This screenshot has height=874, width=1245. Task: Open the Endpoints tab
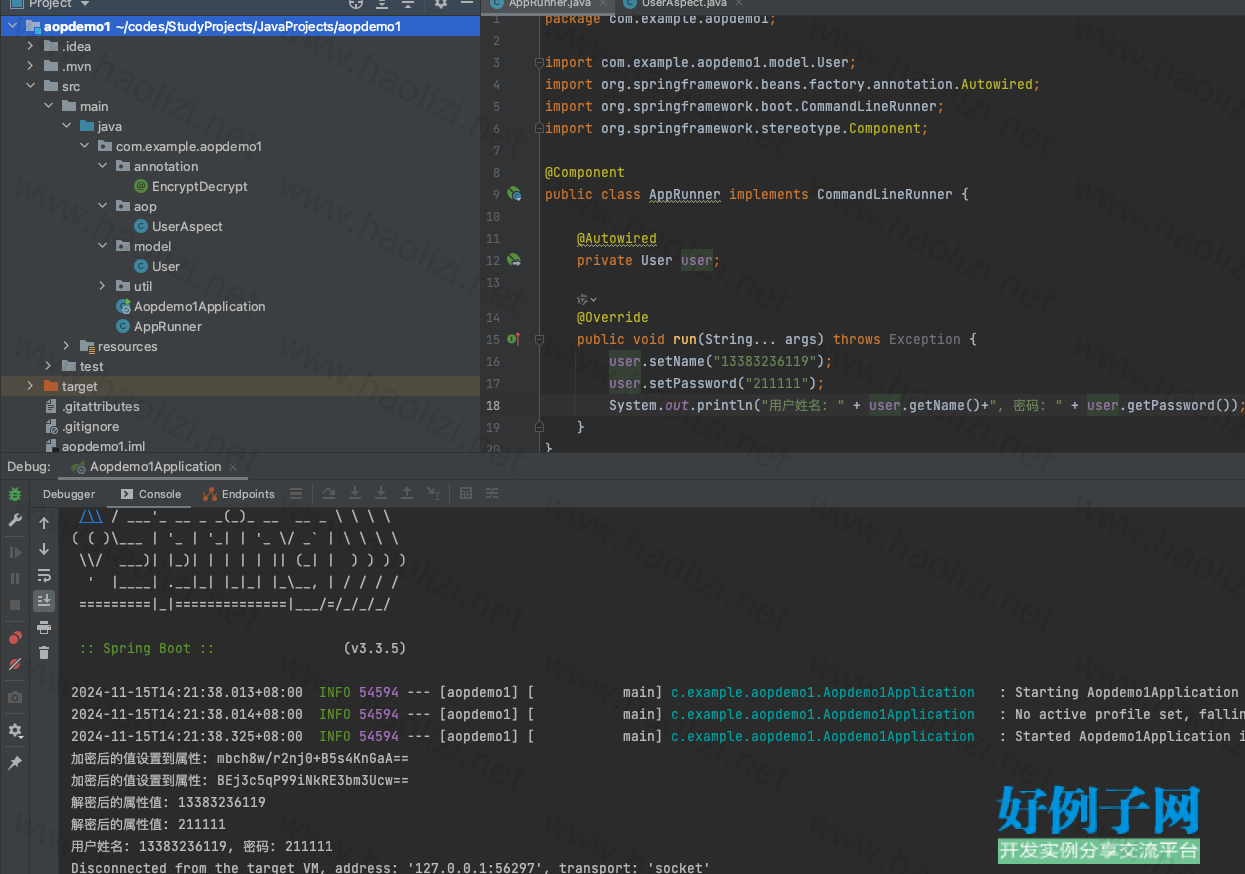[x=239, y=494]
